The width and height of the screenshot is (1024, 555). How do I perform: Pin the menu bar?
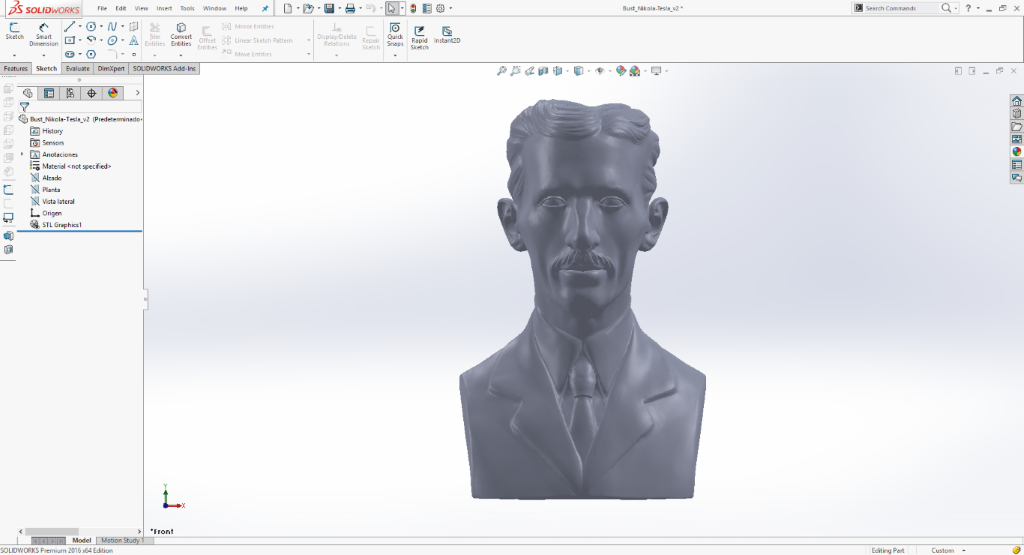[x=264, y=8]
